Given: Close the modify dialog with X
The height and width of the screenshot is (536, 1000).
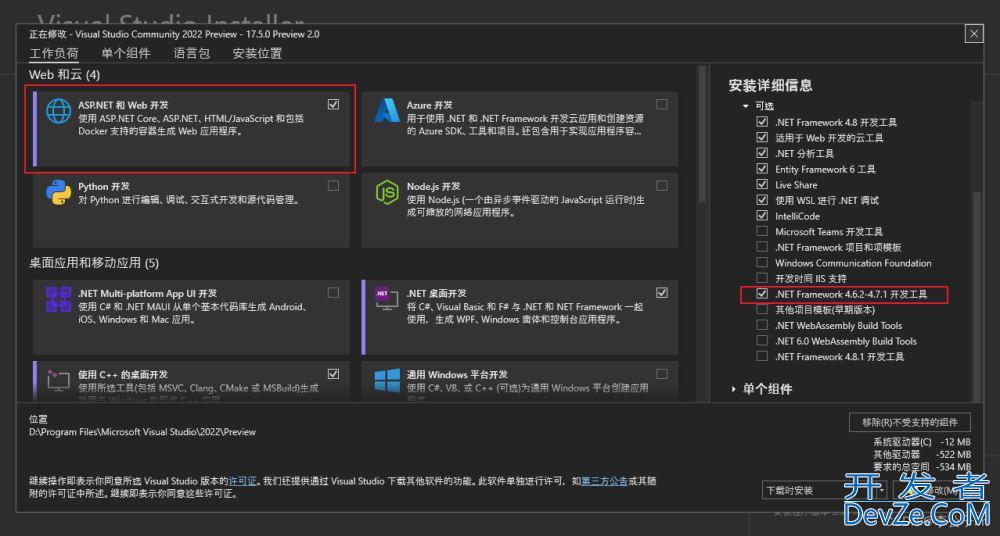Looking at the screenshot, I should tap(974, 34).
